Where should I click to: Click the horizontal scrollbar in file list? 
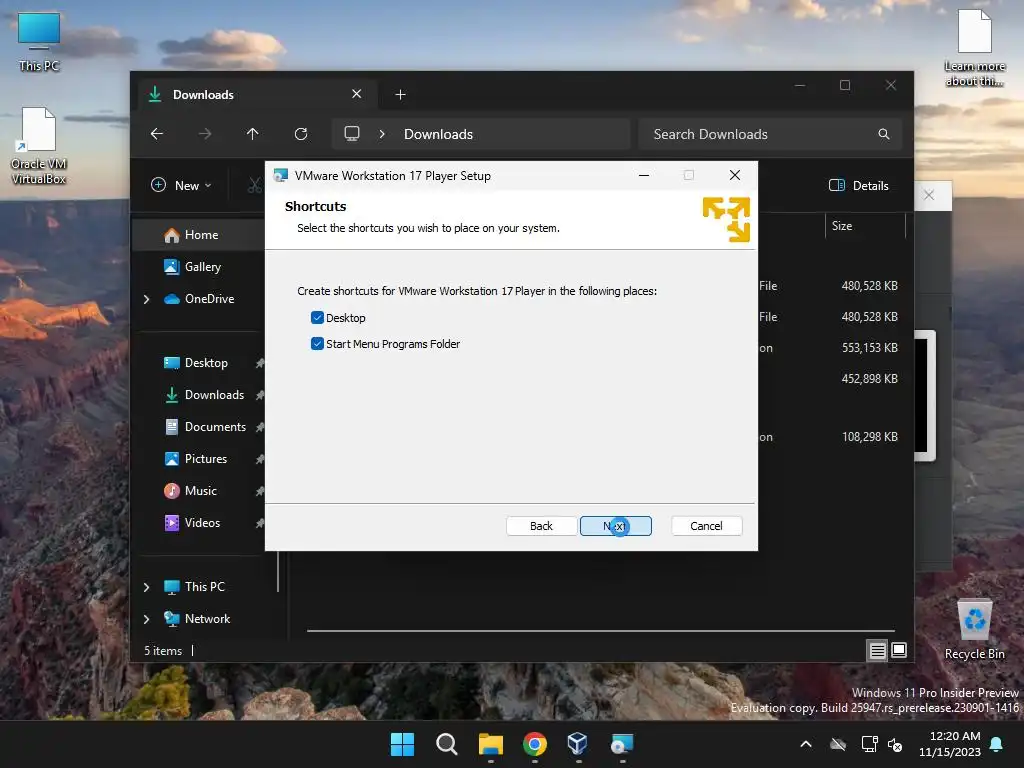click(600, 631)
